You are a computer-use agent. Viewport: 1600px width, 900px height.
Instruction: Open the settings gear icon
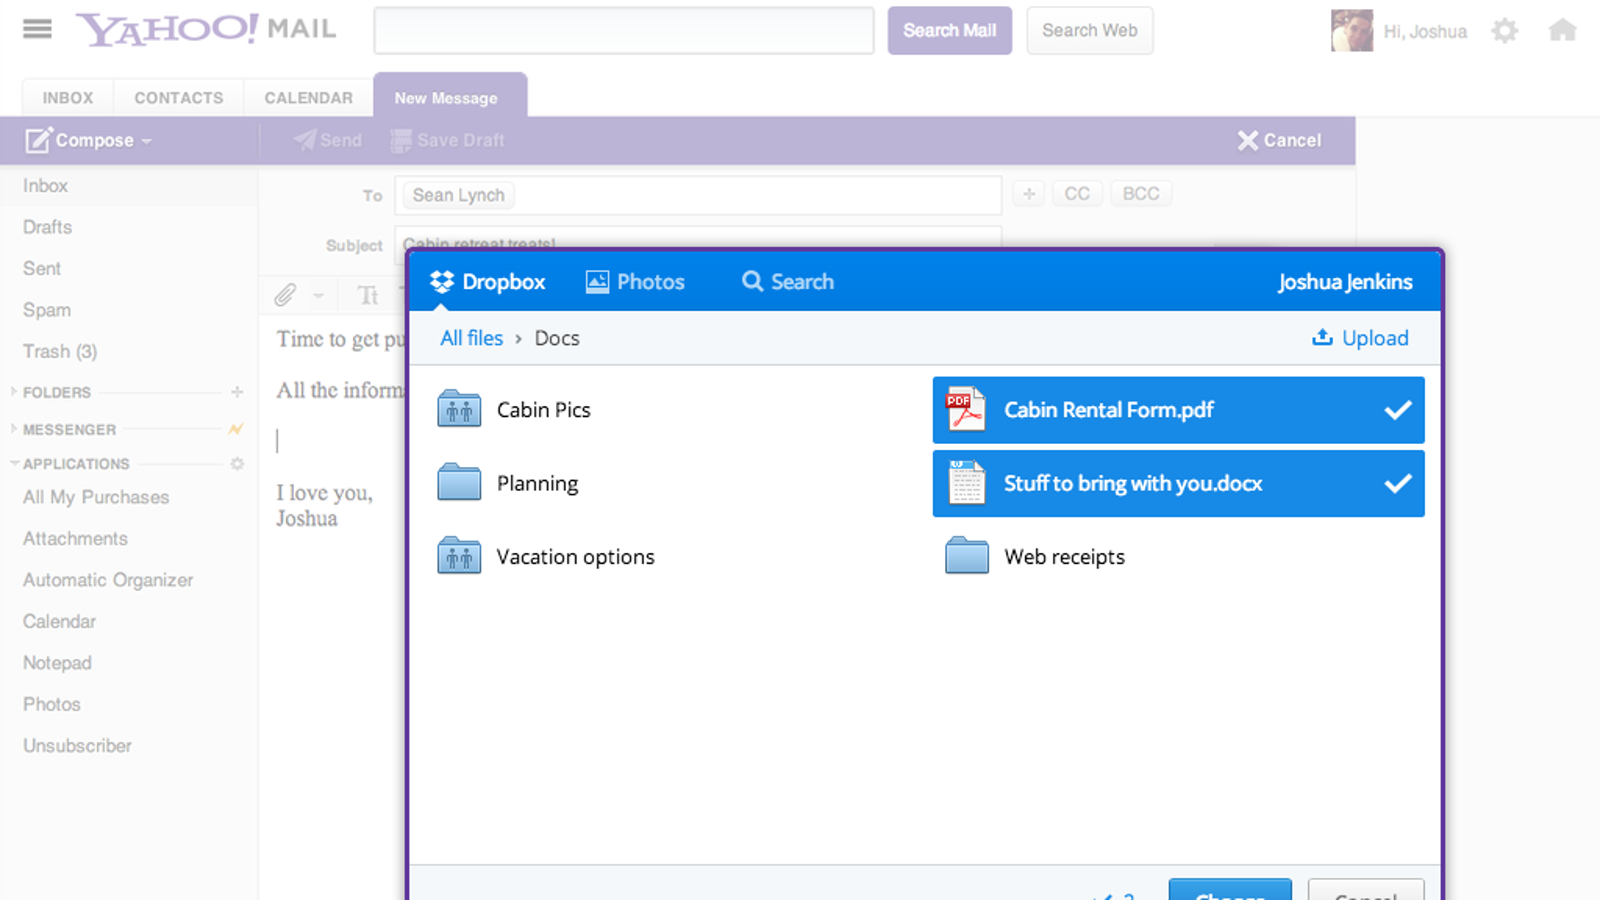pyautogui.click(x=1505, y=31)
